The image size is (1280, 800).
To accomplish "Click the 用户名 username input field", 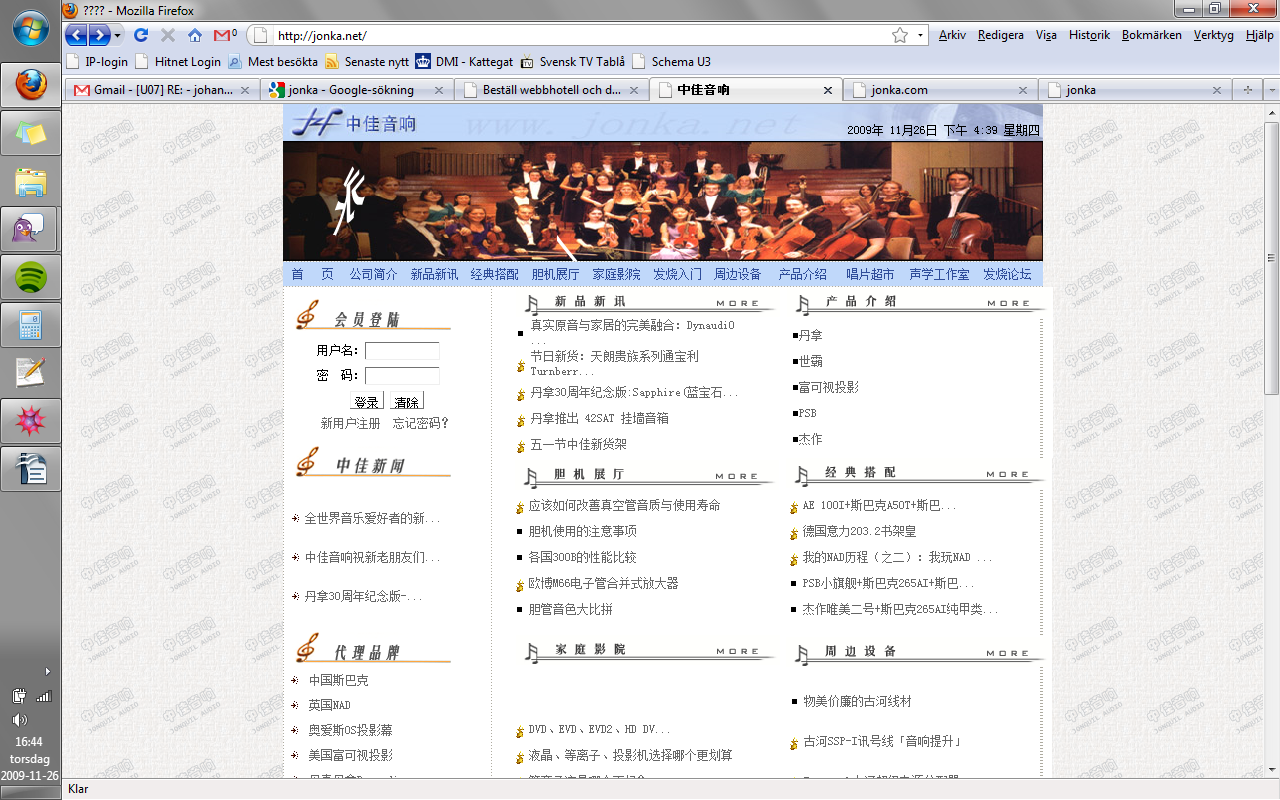I will point(402,351).
